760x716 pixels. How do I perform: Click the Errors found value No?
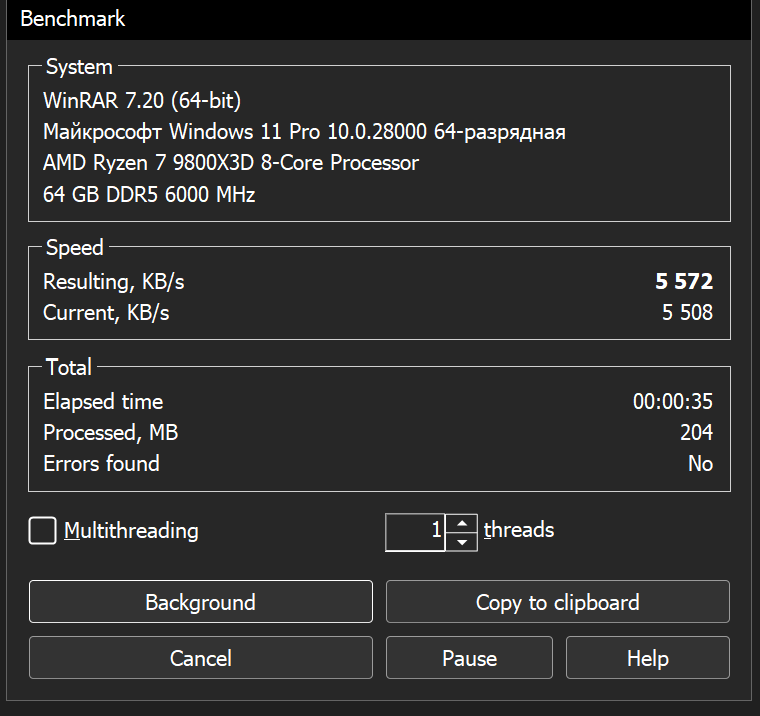700,463
